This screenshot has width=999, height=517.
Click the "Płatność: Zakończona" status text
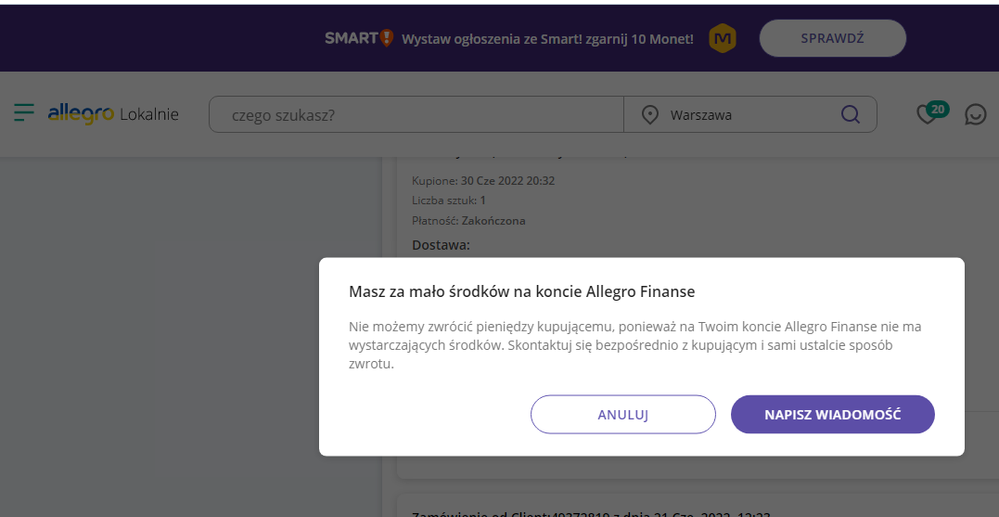pos(468,220)
